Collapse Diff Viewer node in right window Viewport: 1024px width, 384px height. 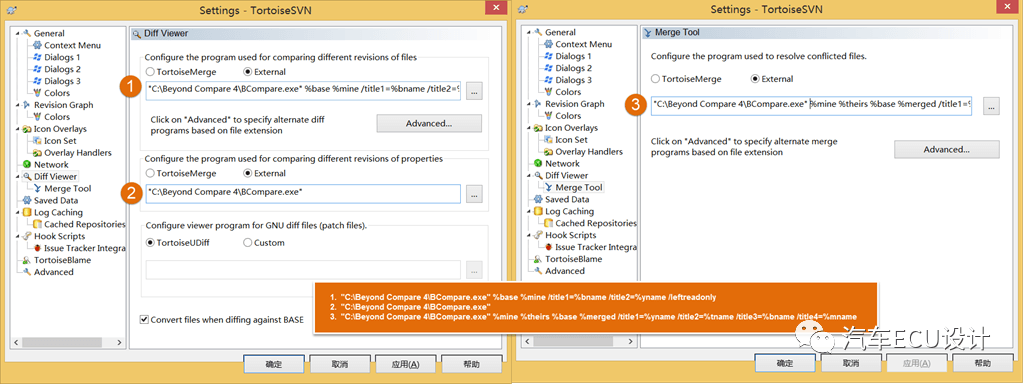click(529, 176)
